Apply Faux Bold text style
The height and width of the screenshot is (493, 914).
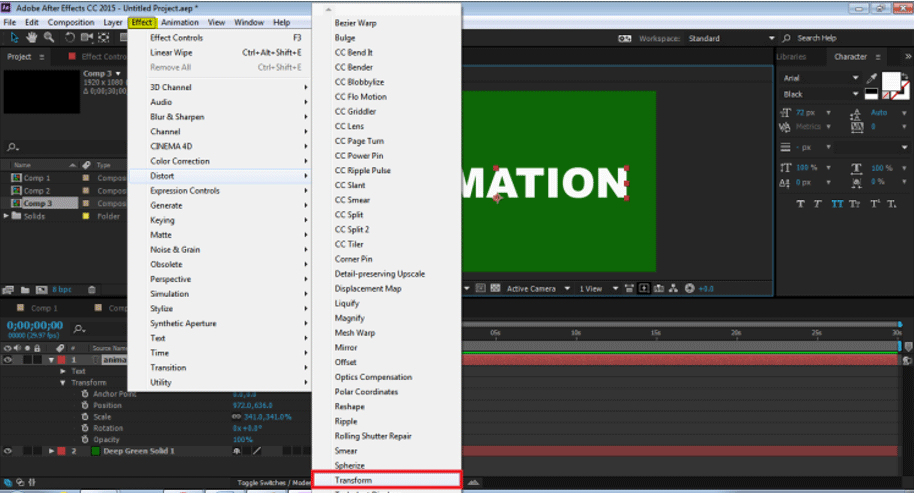click(800, 204)
